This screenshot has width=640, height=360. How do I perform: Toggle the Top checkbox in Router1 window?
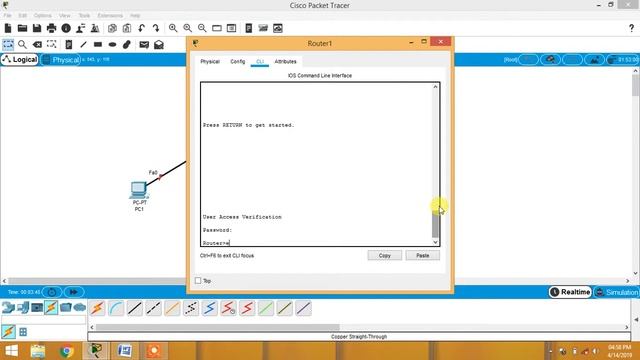click(x=198, y=280)
